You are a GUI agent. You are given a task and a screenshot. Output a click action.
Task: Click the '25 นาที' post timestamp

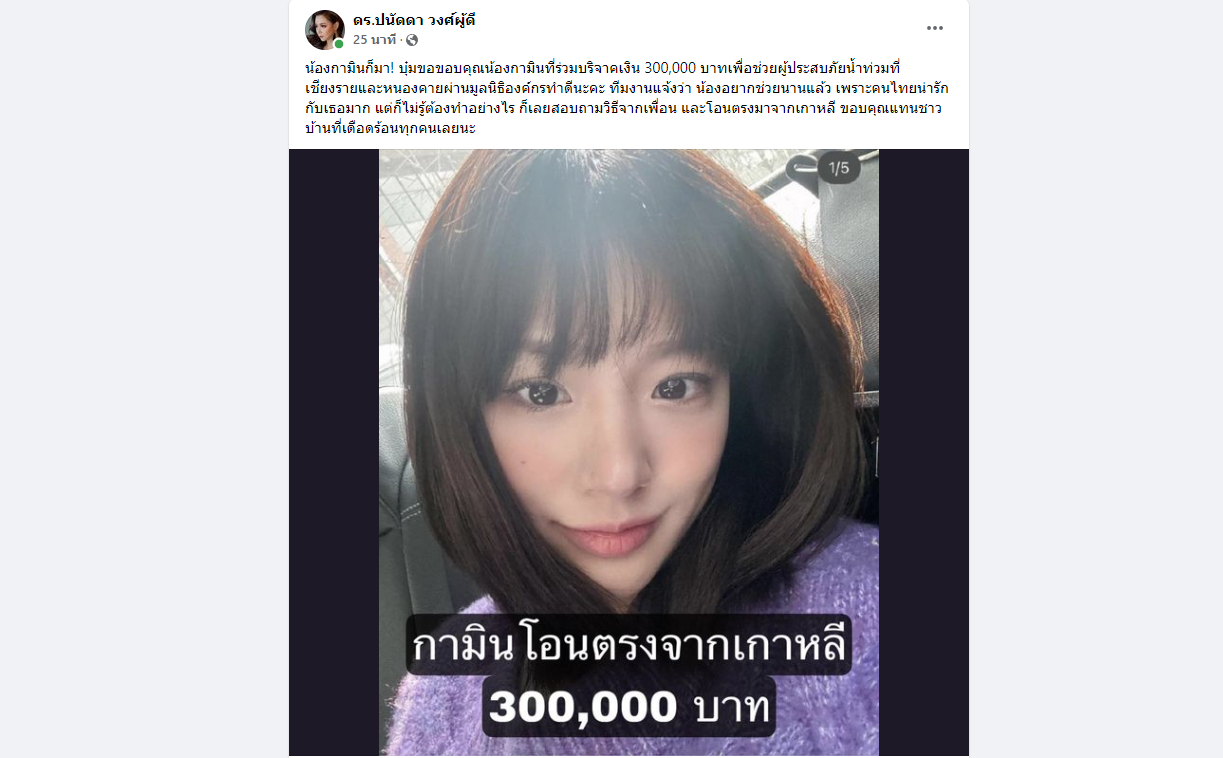[375, 40]
